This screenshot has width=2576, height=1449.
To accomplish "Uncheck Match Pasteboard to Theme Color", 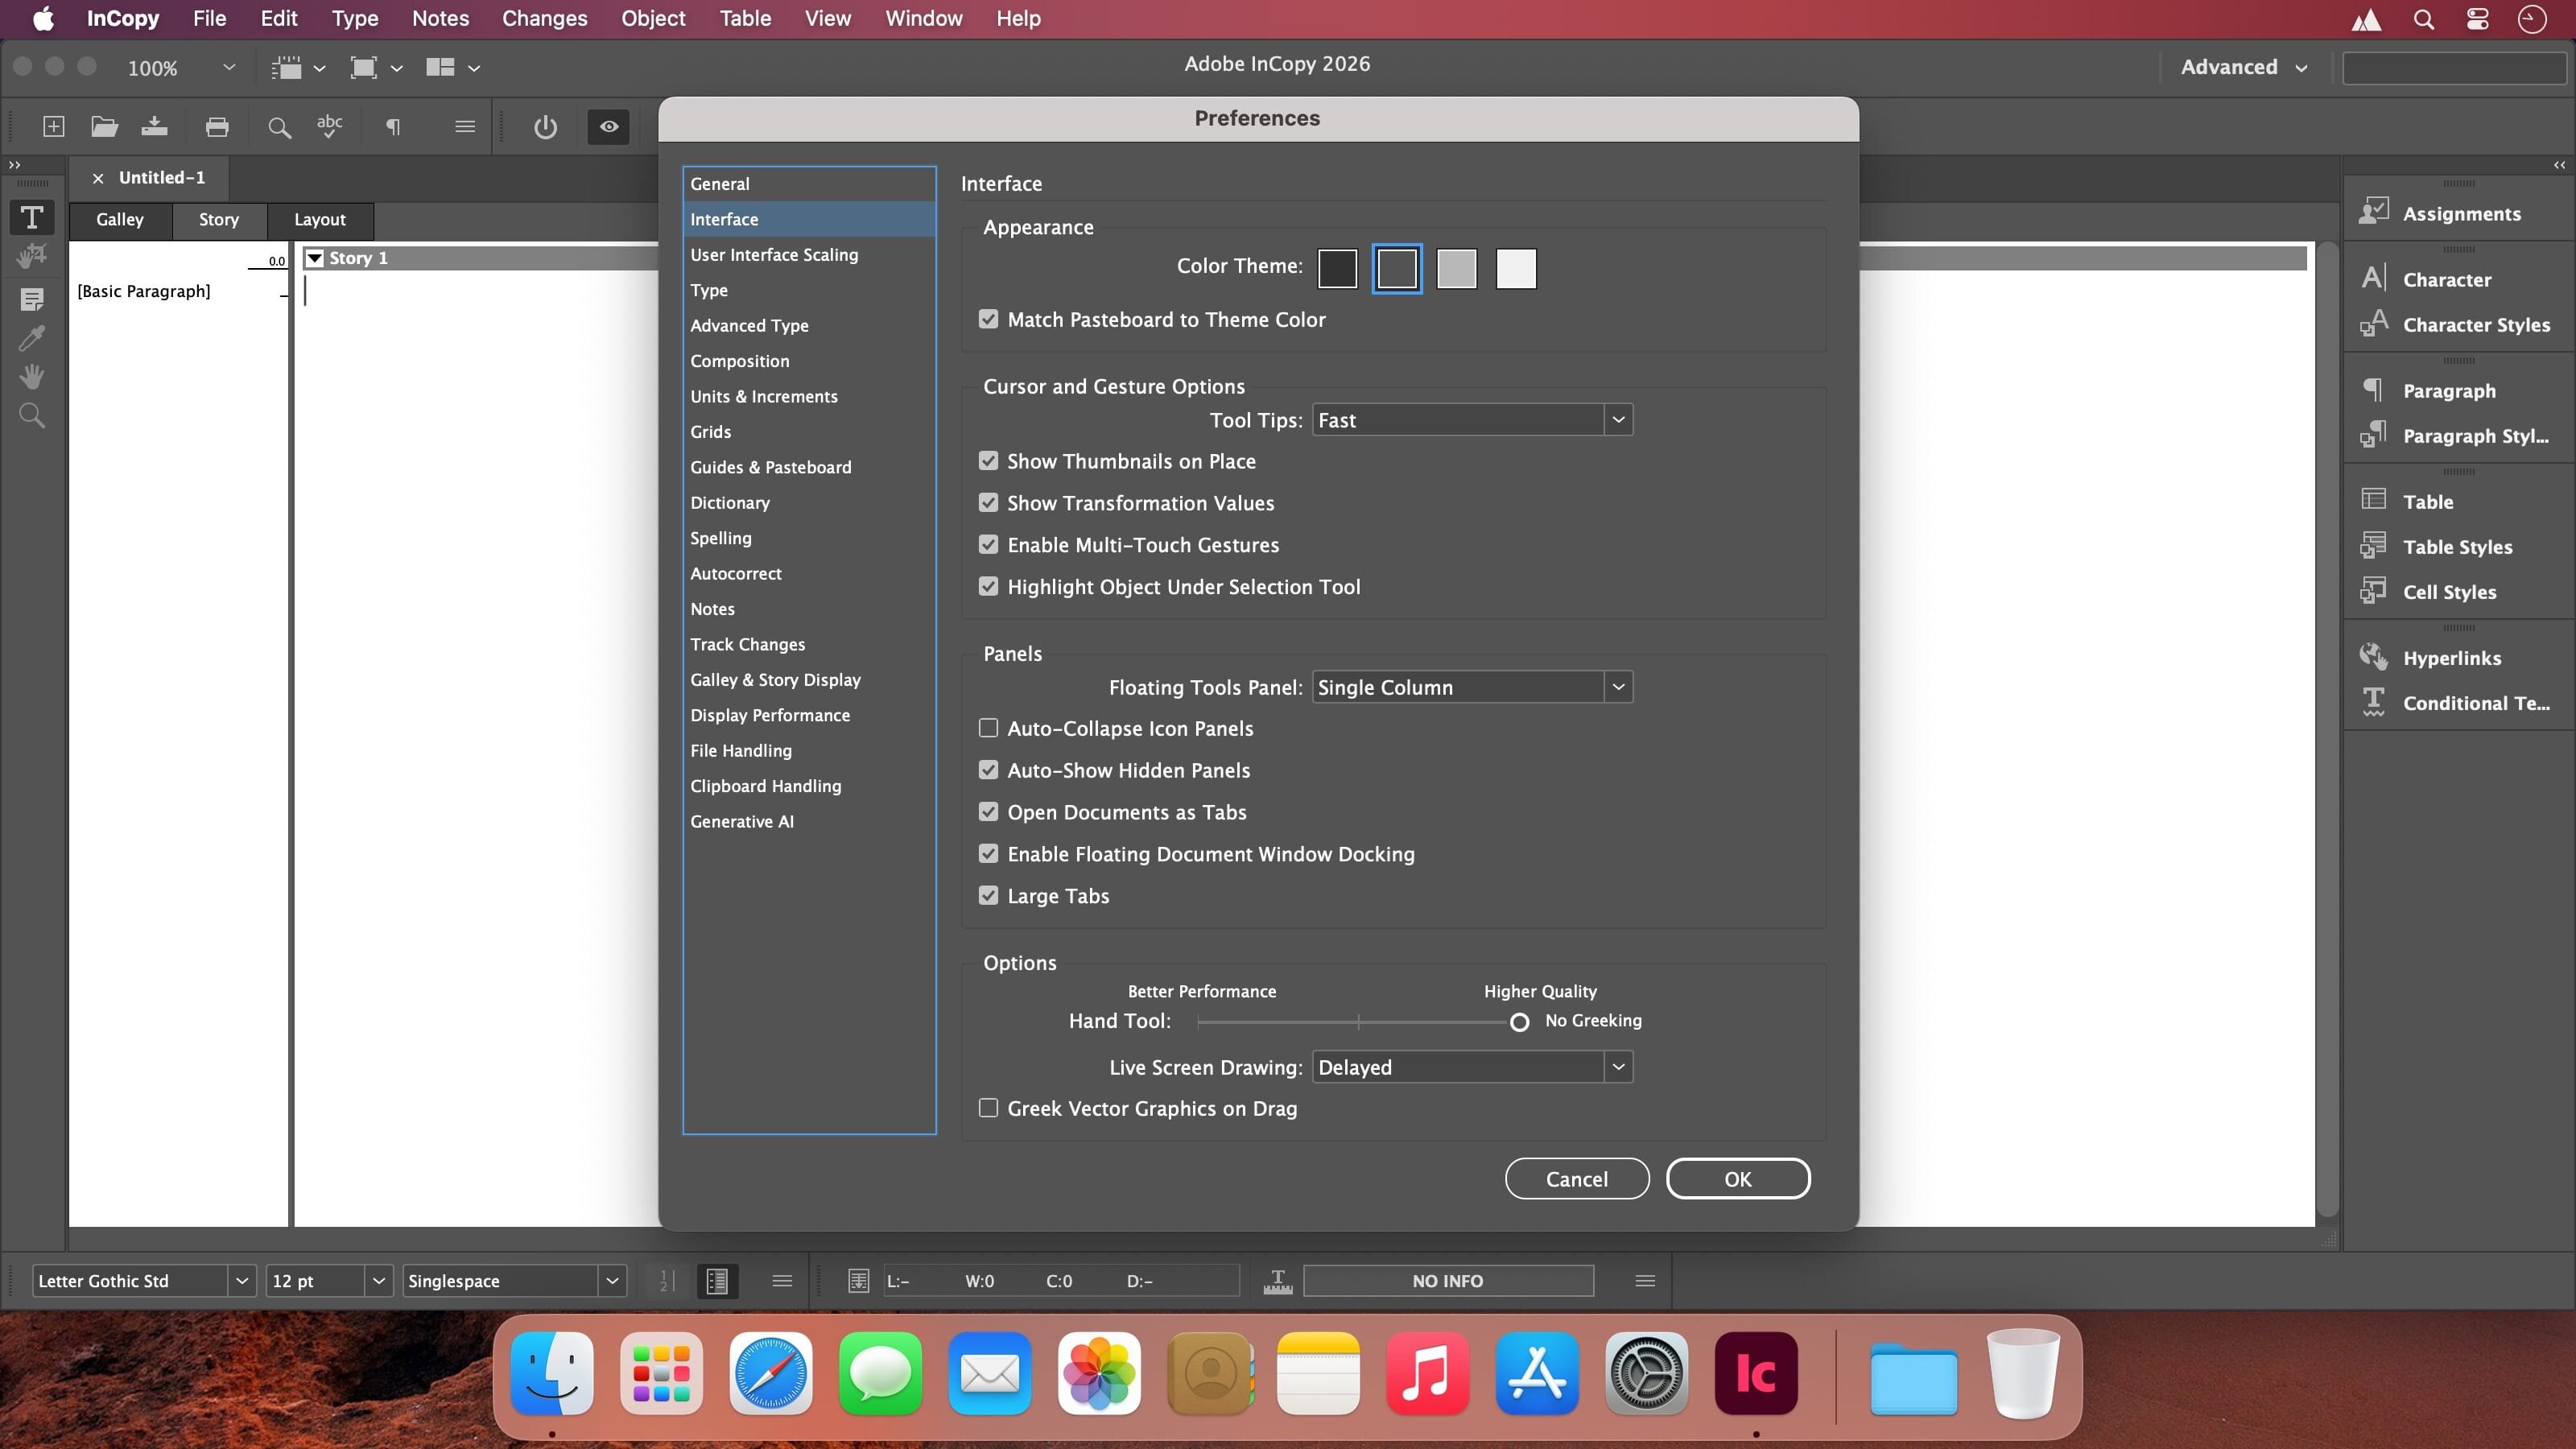I will point(989,320).
